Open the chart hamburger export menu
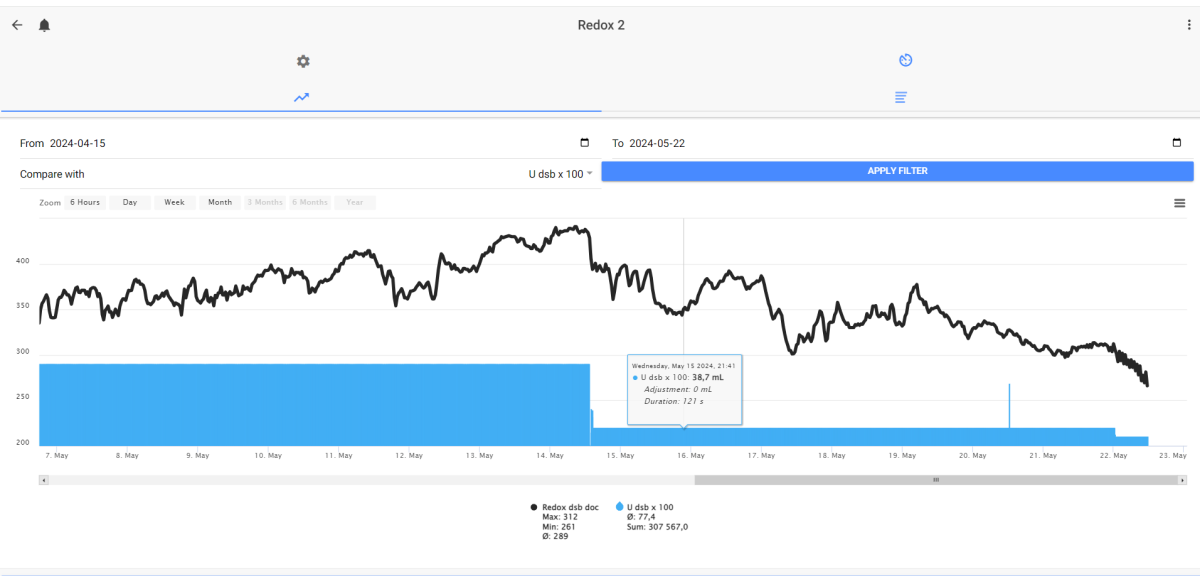This screenshot has height=576, width=1200. (1180, 203)
